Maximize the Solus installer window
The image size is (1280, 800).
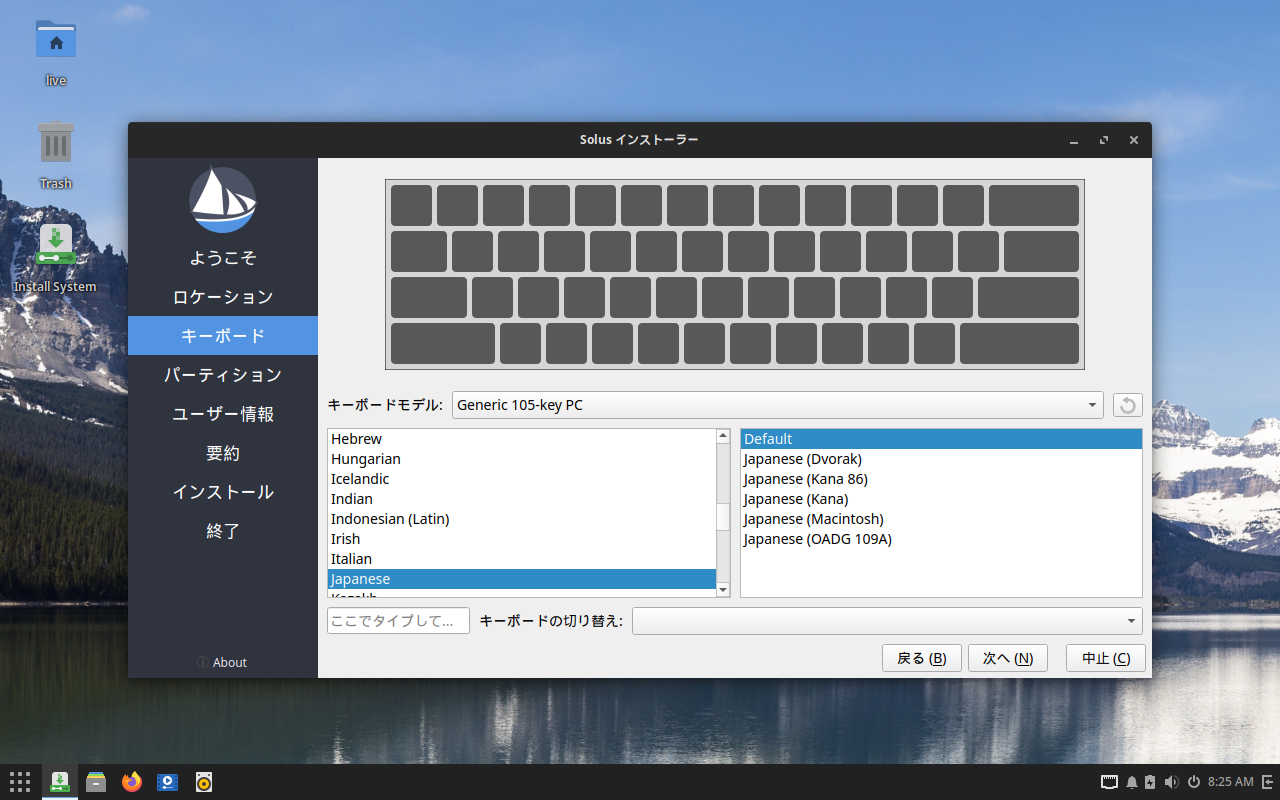1104,141
